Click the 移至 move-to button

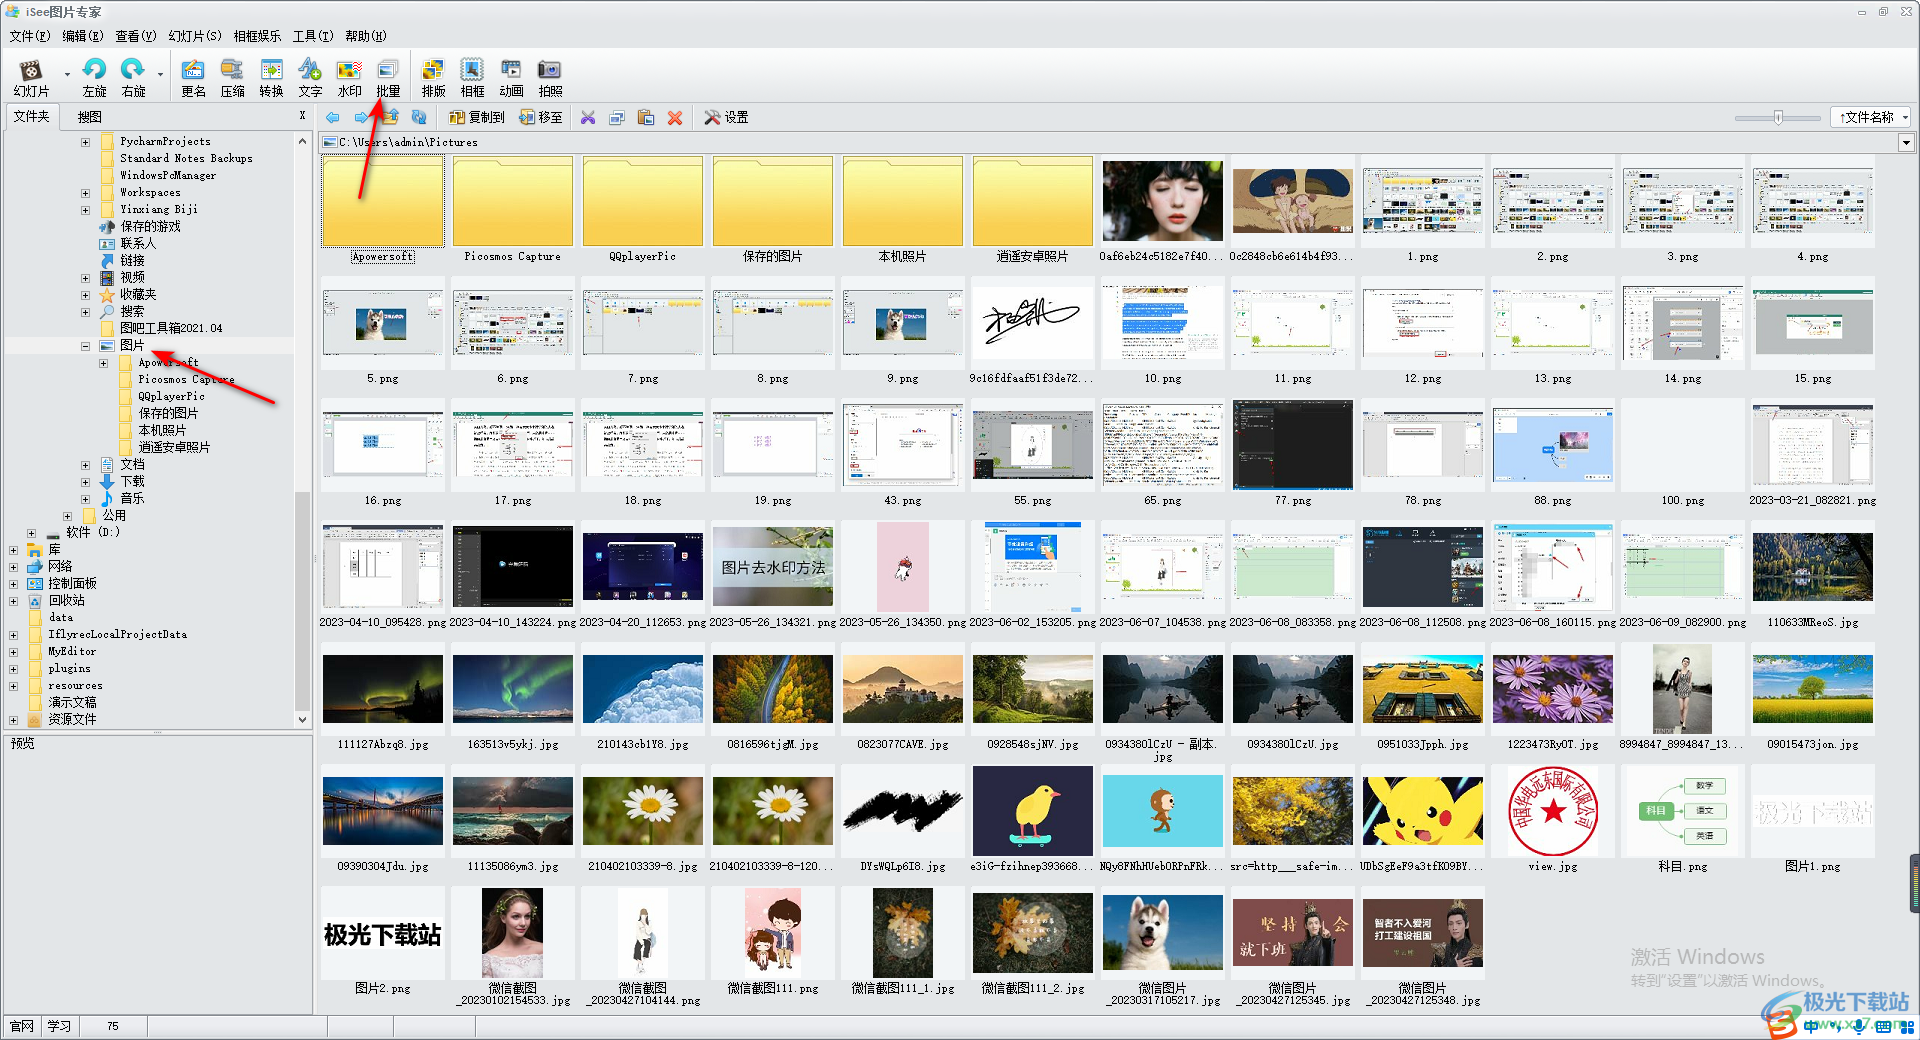tap(541, 117)
